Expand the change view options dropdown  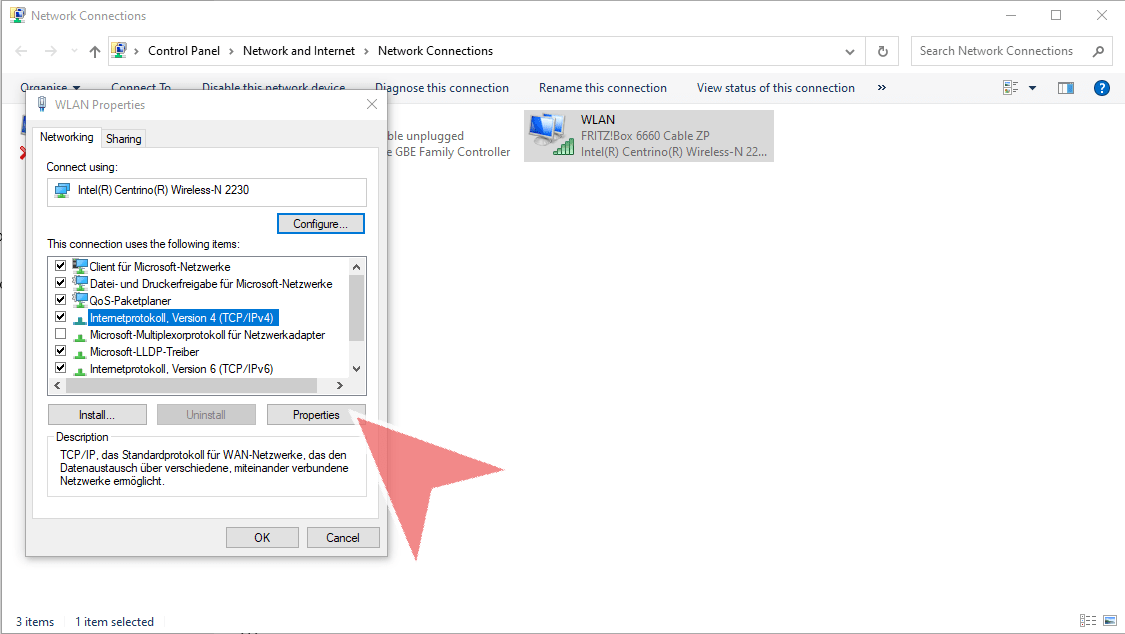click(x=1032, y=88)
